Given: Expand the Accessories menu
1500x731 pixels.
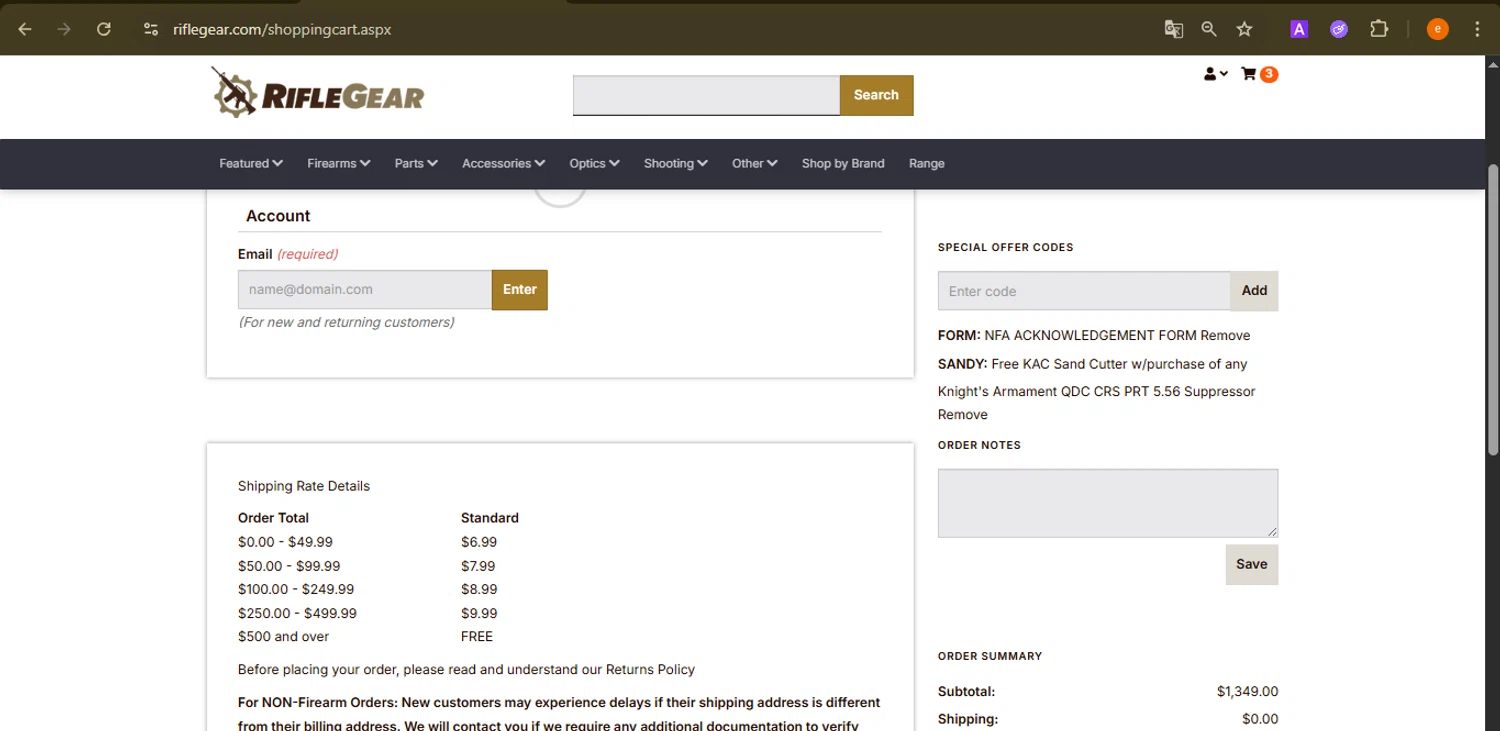Looking at the screenshot, I should click(503, 163).
